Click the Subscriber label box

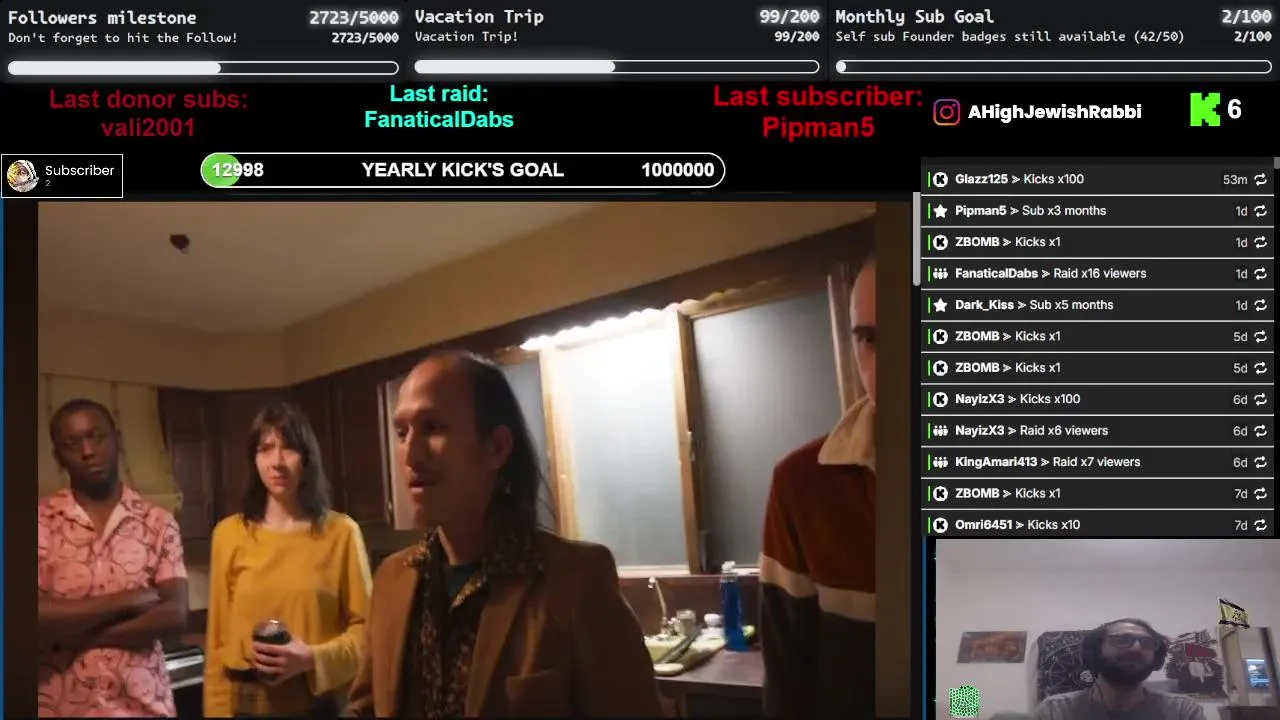62,175
